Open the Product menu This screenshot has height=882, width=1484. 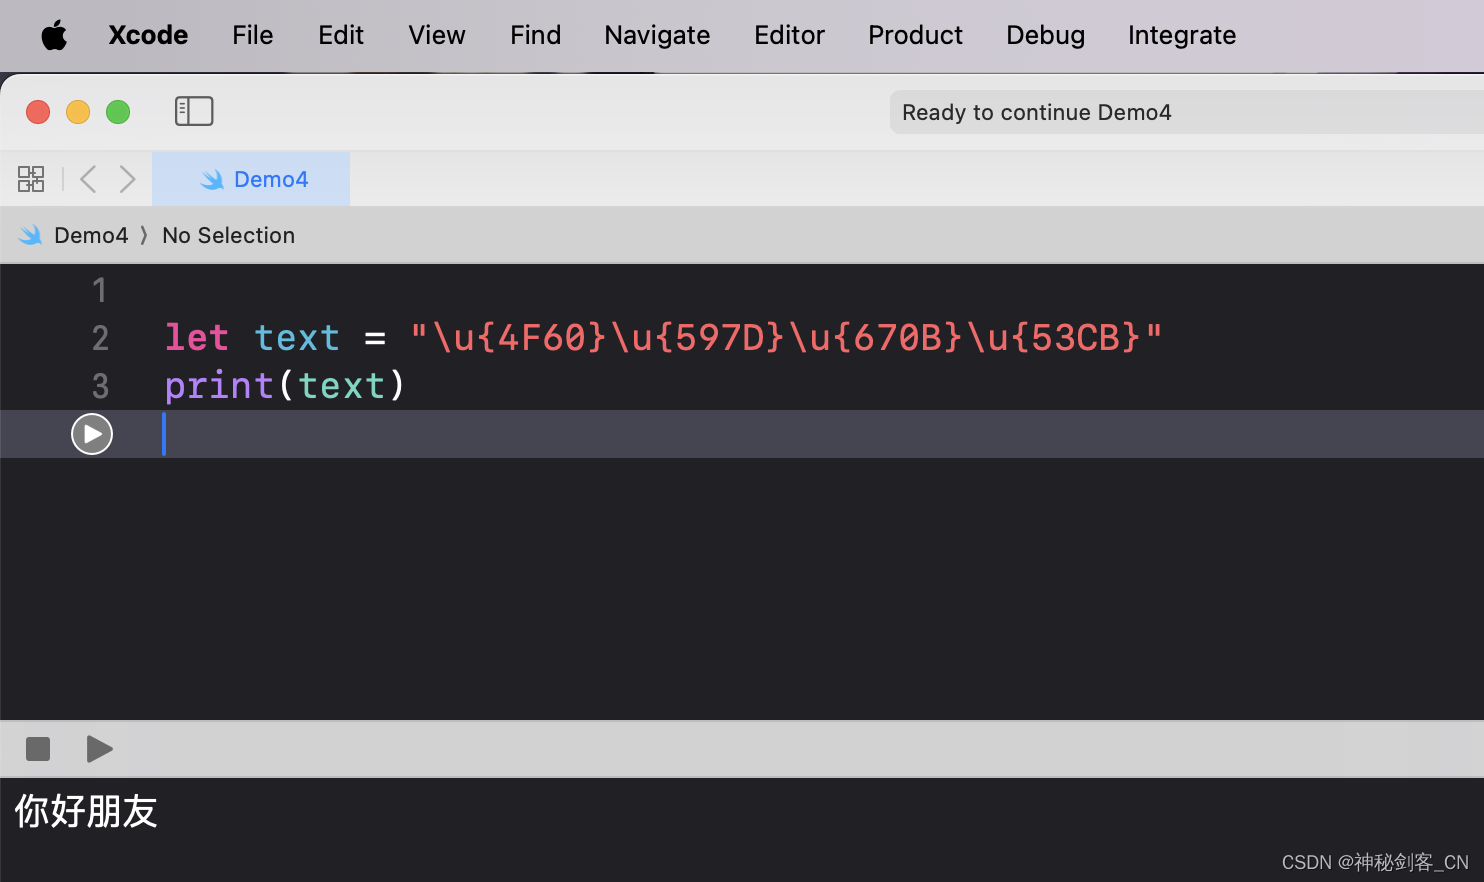(x=915, y=35)
